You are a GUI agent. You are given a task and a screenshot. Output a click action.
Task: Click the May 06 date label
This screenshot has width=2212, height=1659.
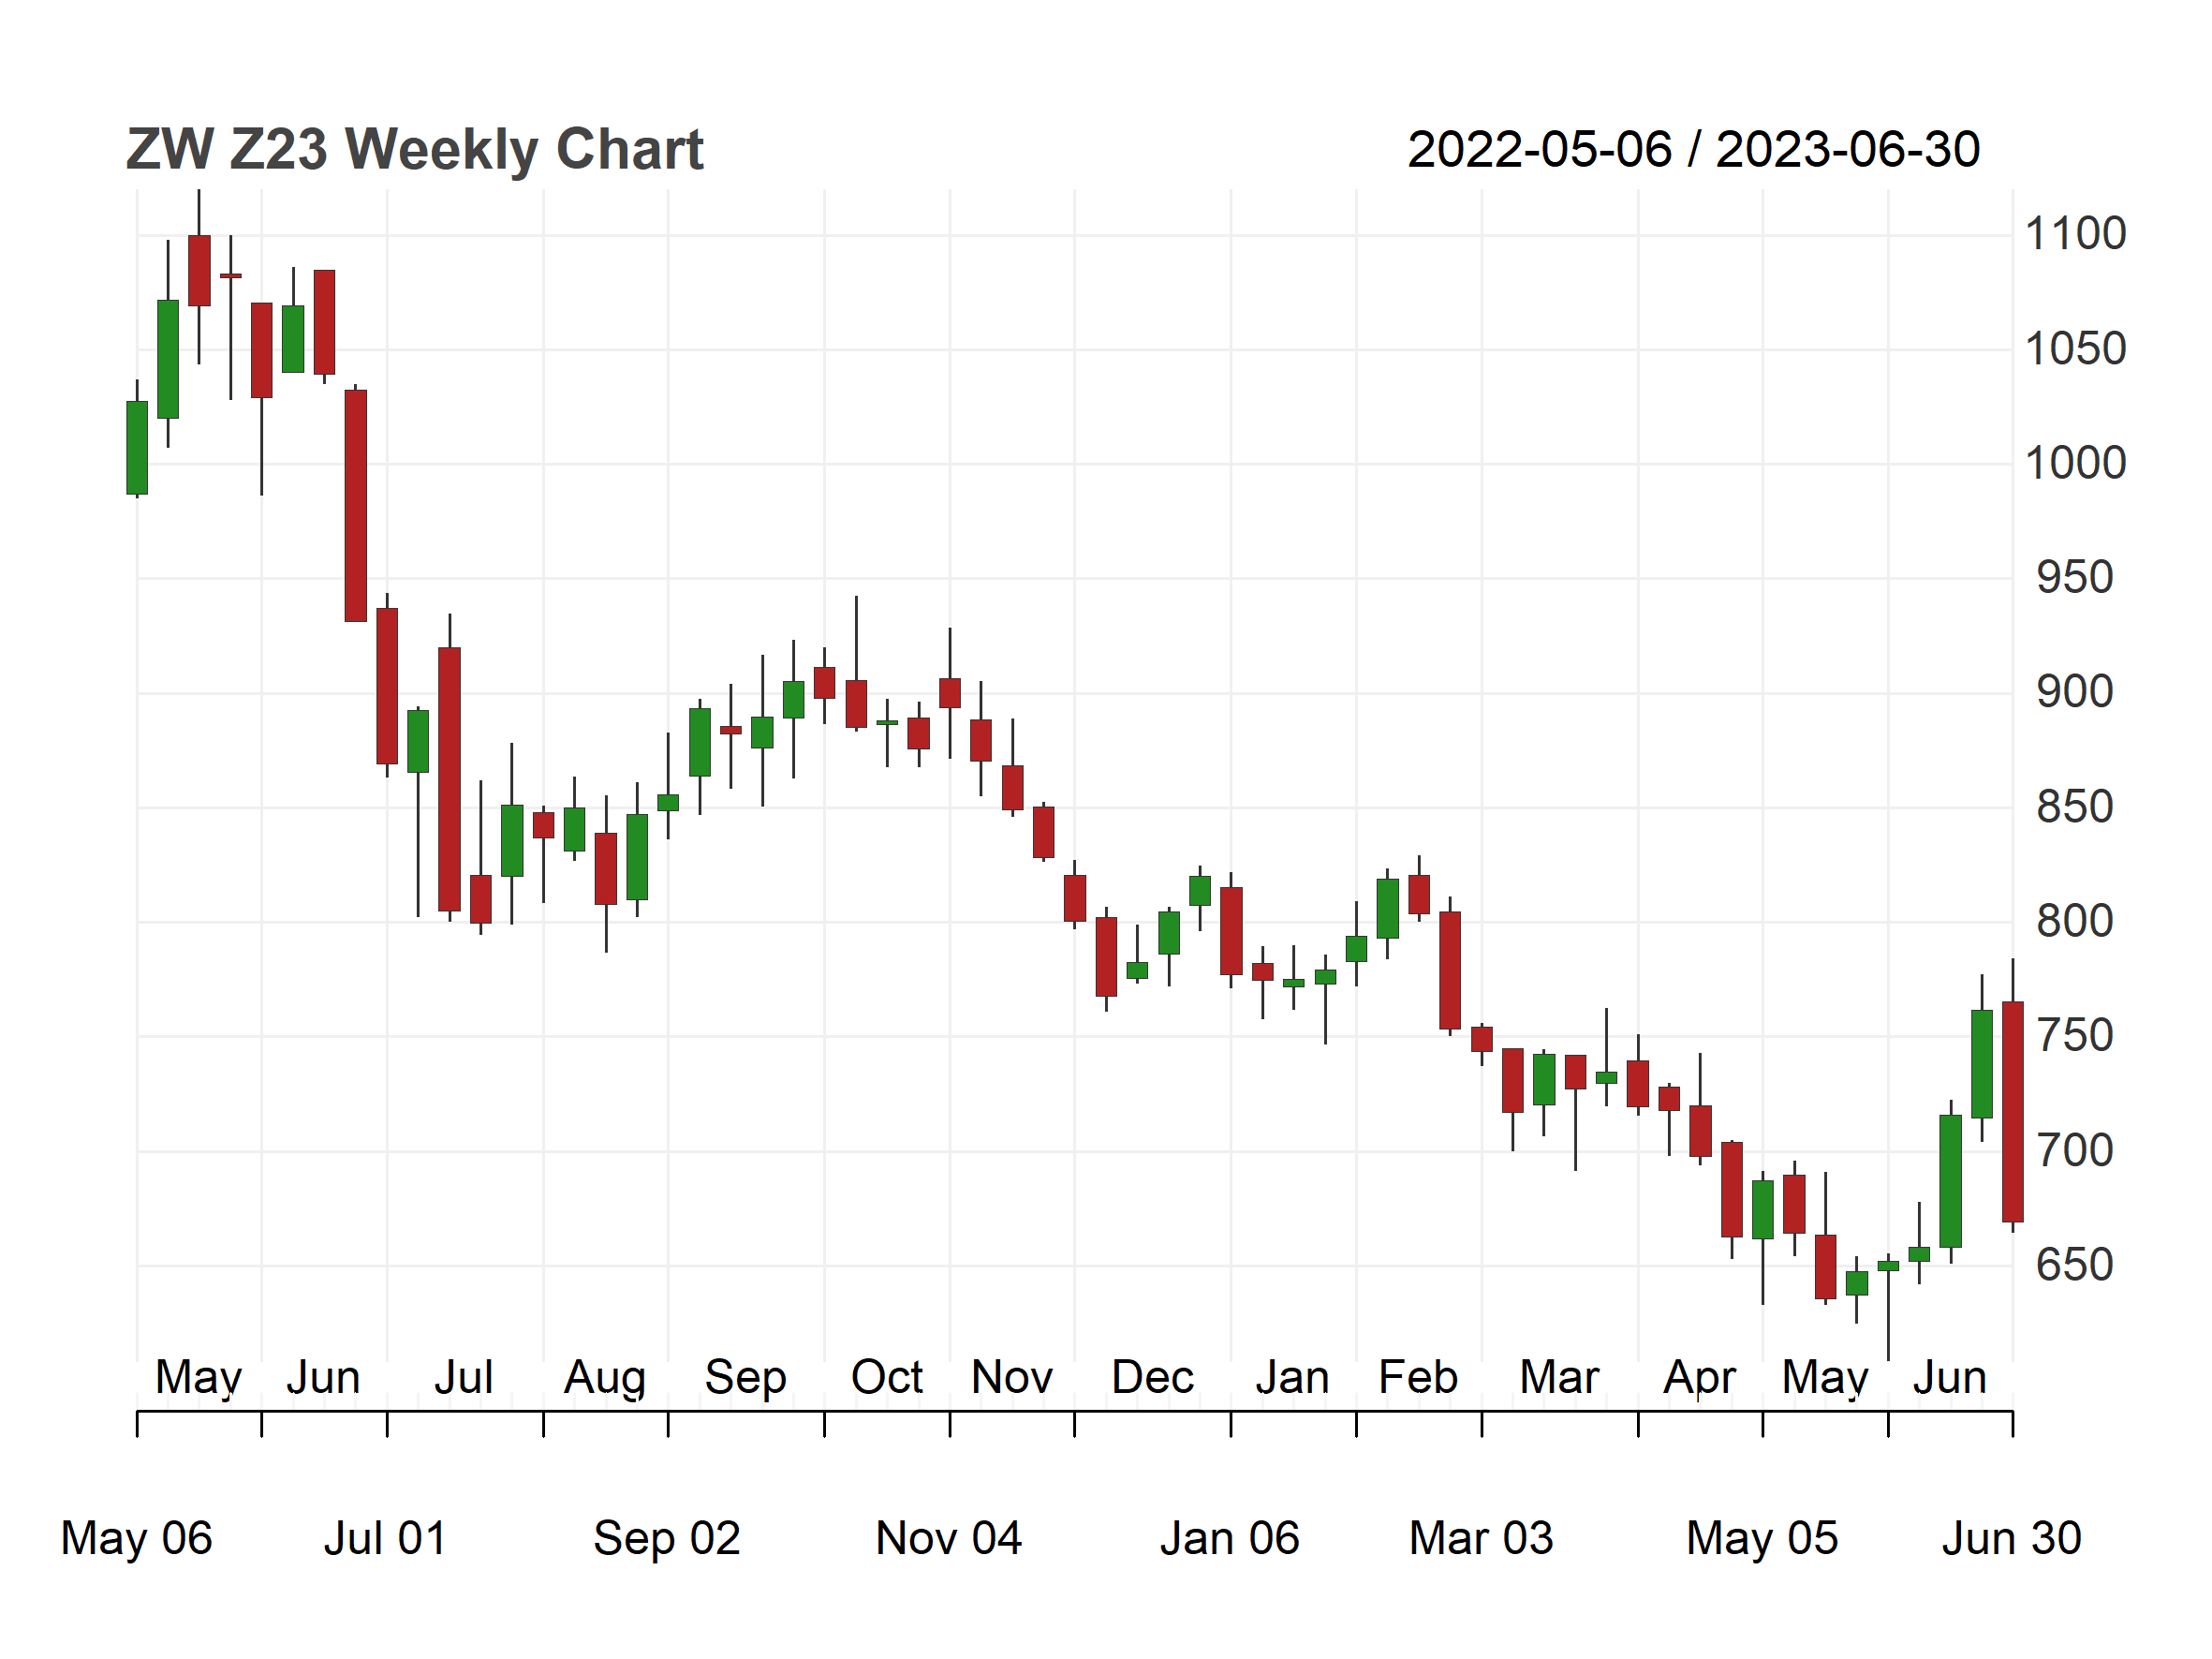coord(137,1538)
